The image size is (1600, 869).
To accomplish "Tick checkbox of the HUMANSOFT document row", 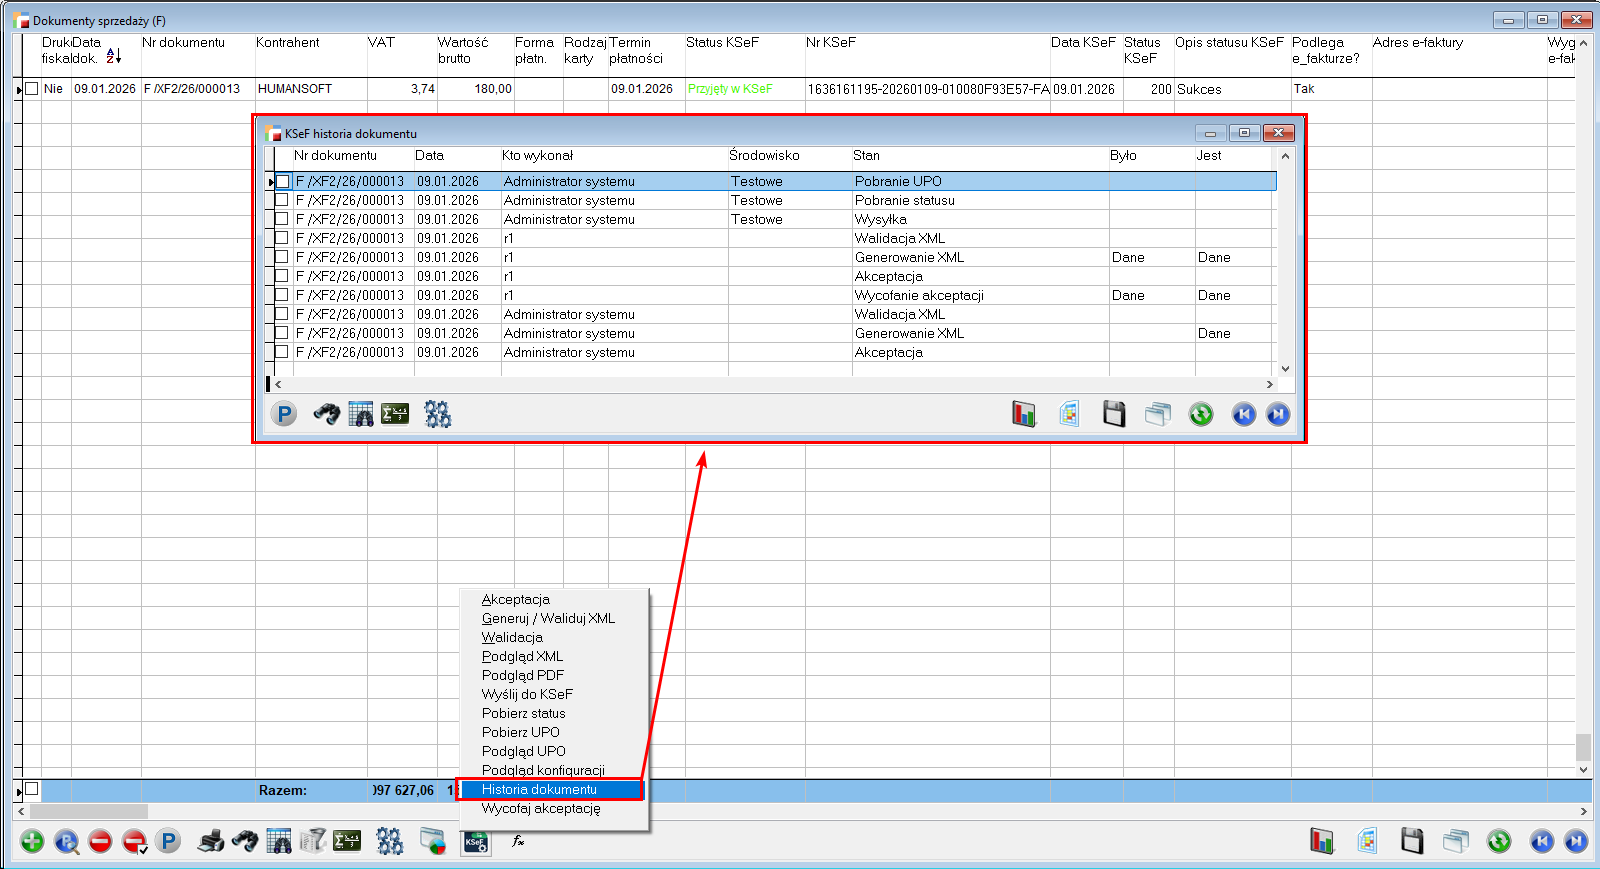I will coord(32,89).
